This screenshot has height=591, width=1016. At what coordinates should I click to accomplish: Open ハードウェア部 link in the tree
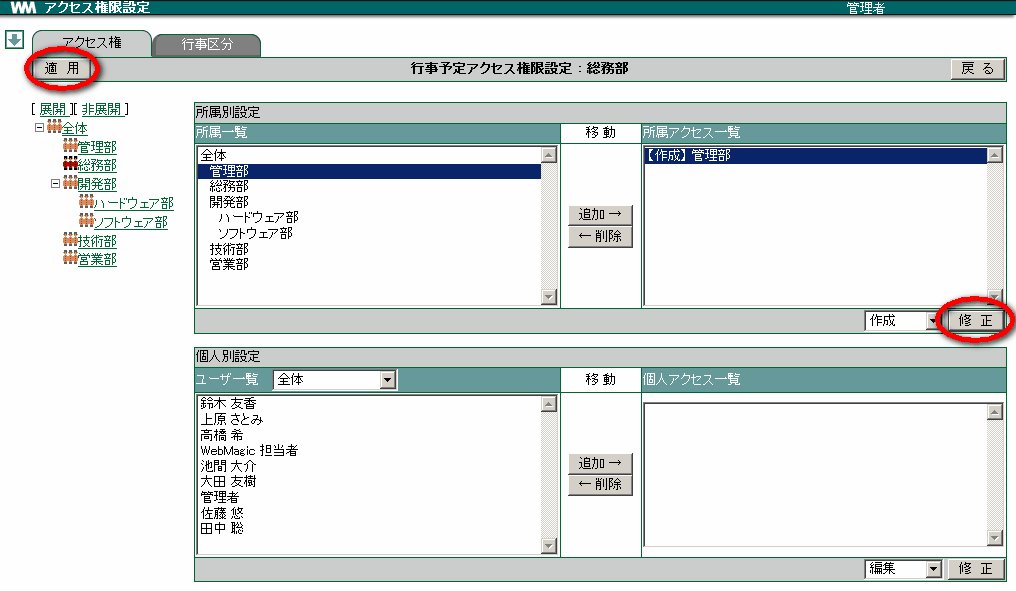(x=134, y=203)
